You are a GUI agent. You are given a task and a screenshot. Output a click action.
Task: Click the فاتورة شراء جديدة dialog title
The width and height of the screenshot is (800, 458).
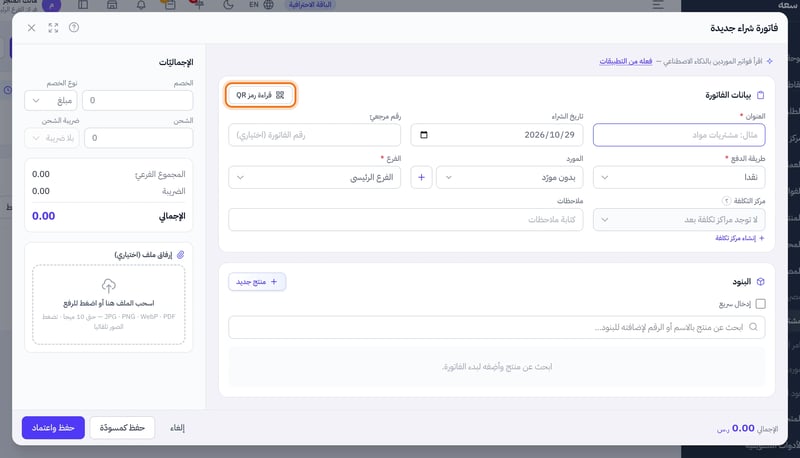coord(744,28)
